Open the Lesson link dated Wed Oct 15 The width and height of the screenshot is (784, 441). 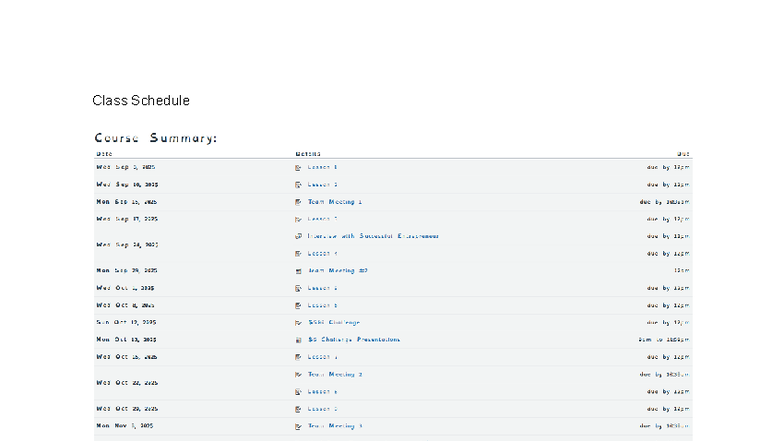tap(322, 357)
